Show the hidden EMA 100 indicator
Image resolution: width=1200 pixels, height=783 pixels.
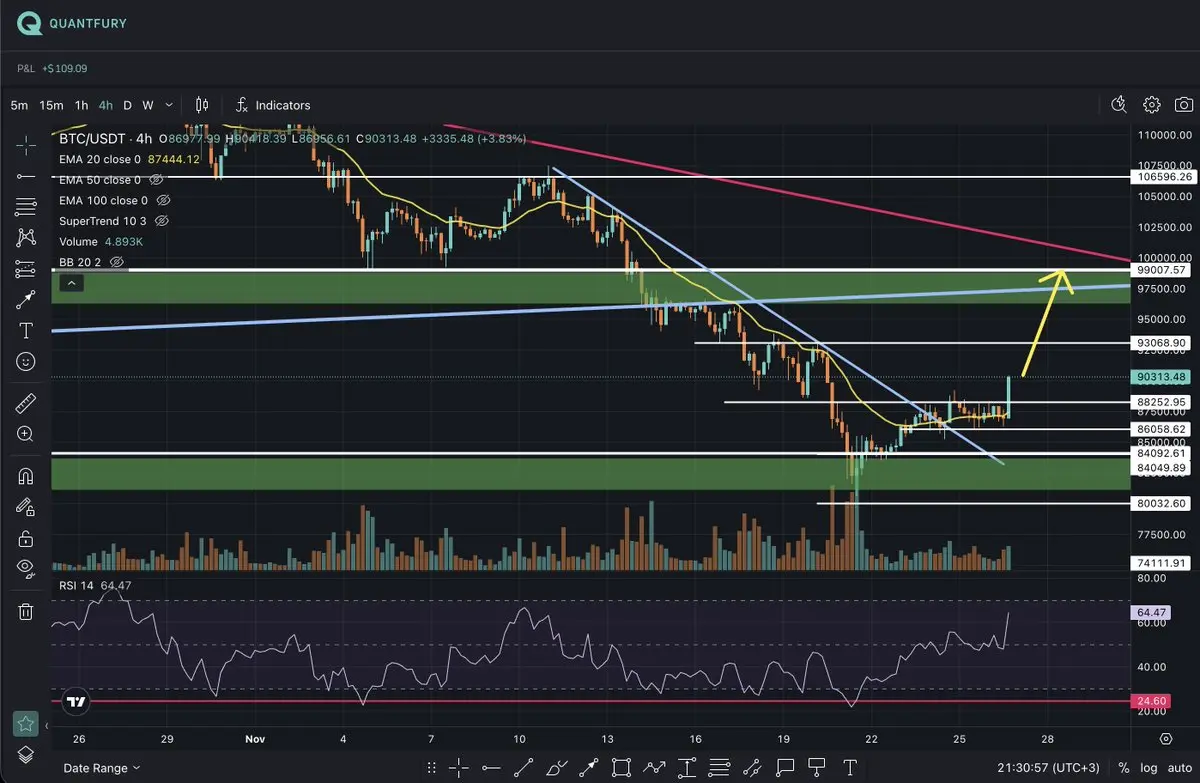click(x=165, y=200)
